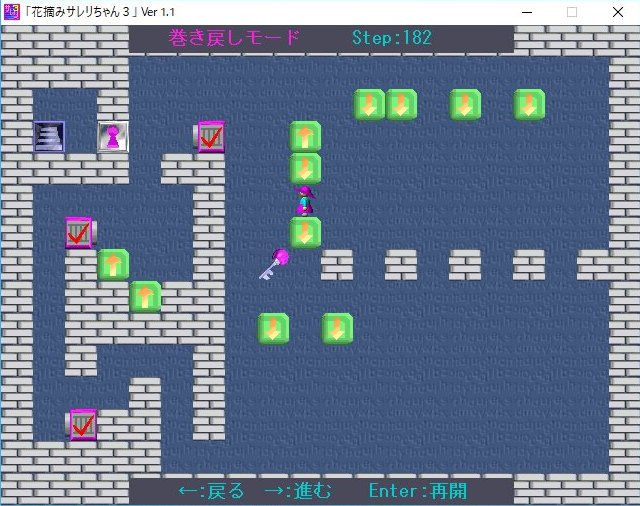Click the Step:182 counter
The height and width of the screenshot is (506, 640).
tap(392, 38)
